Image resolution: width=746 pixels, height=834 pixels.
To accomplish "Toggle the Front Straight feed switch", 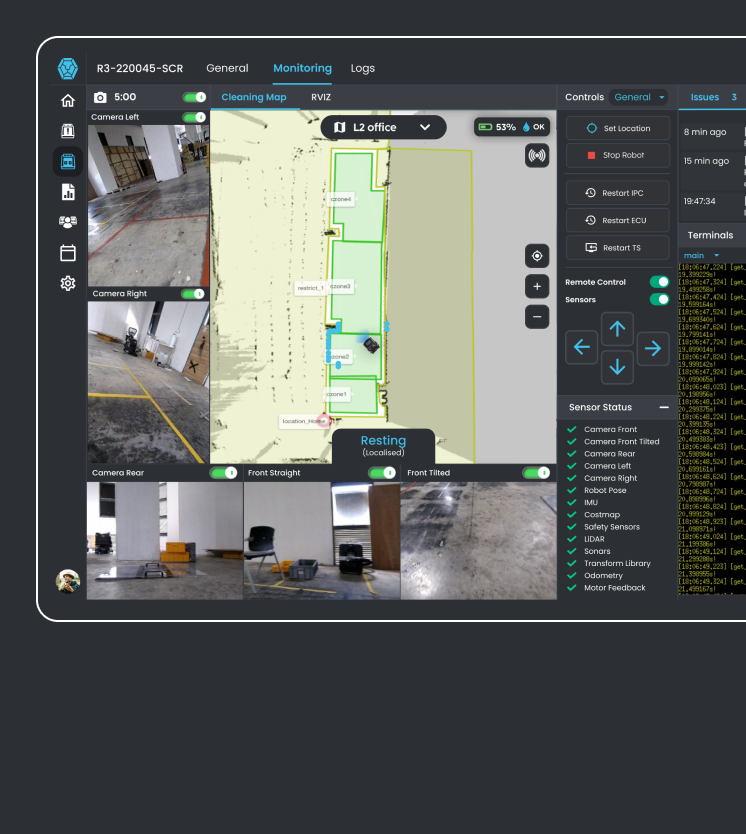I will pyautogui.click(x=382, y=472).
